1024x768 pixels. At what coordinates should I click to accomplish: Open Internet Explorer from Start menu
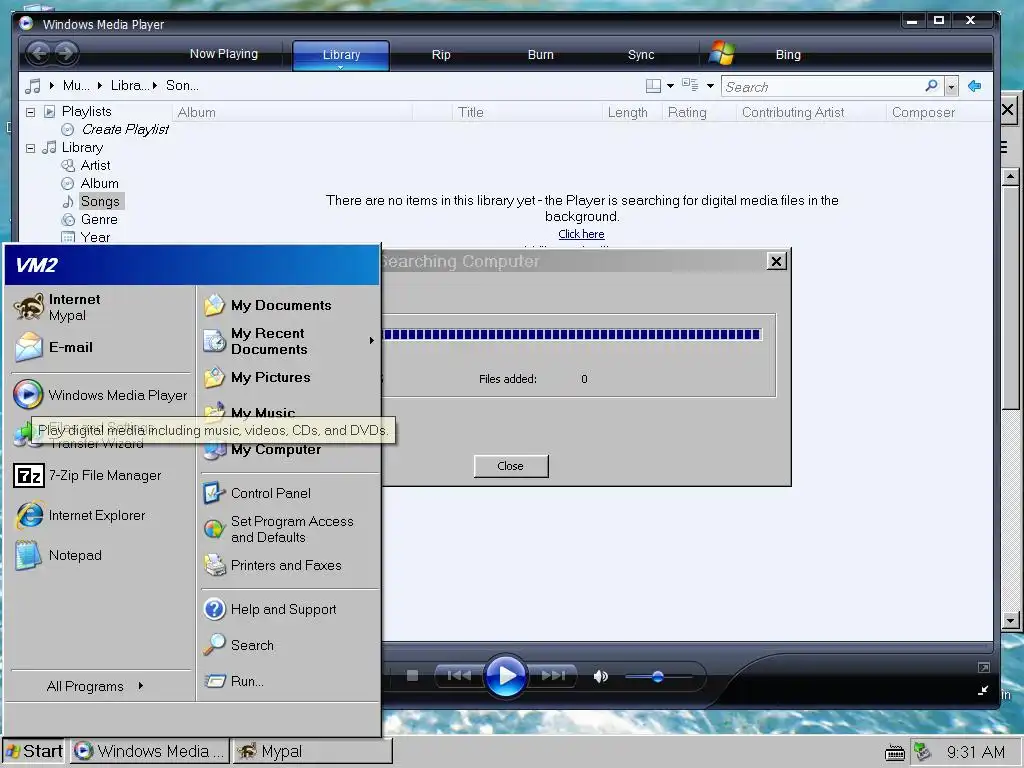click(x=101, y=515)
